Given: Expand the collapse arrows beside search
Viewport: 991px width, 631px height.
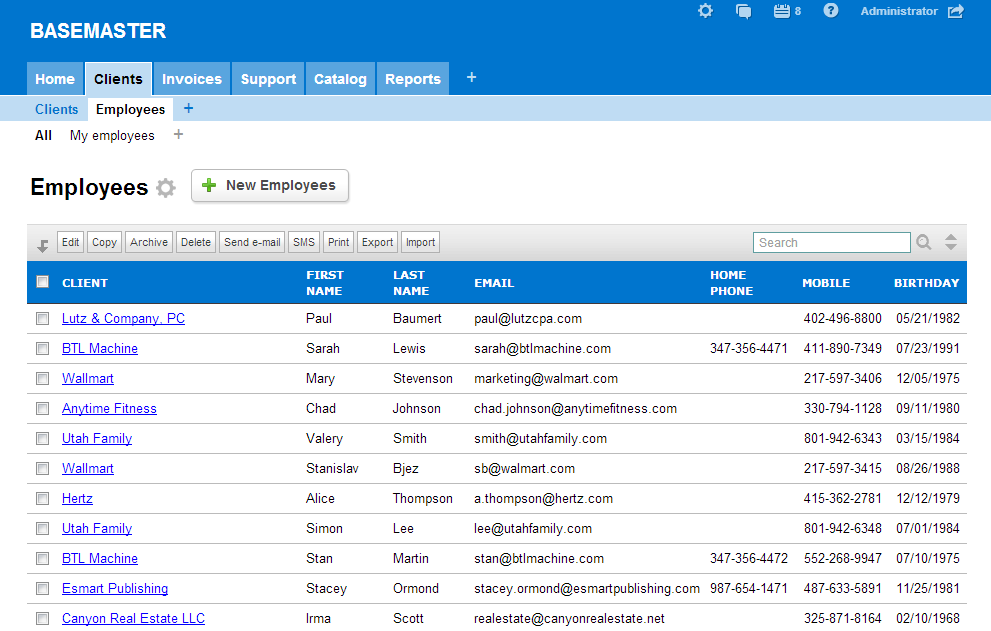Looking at the screenshot, I should [951, 242].
